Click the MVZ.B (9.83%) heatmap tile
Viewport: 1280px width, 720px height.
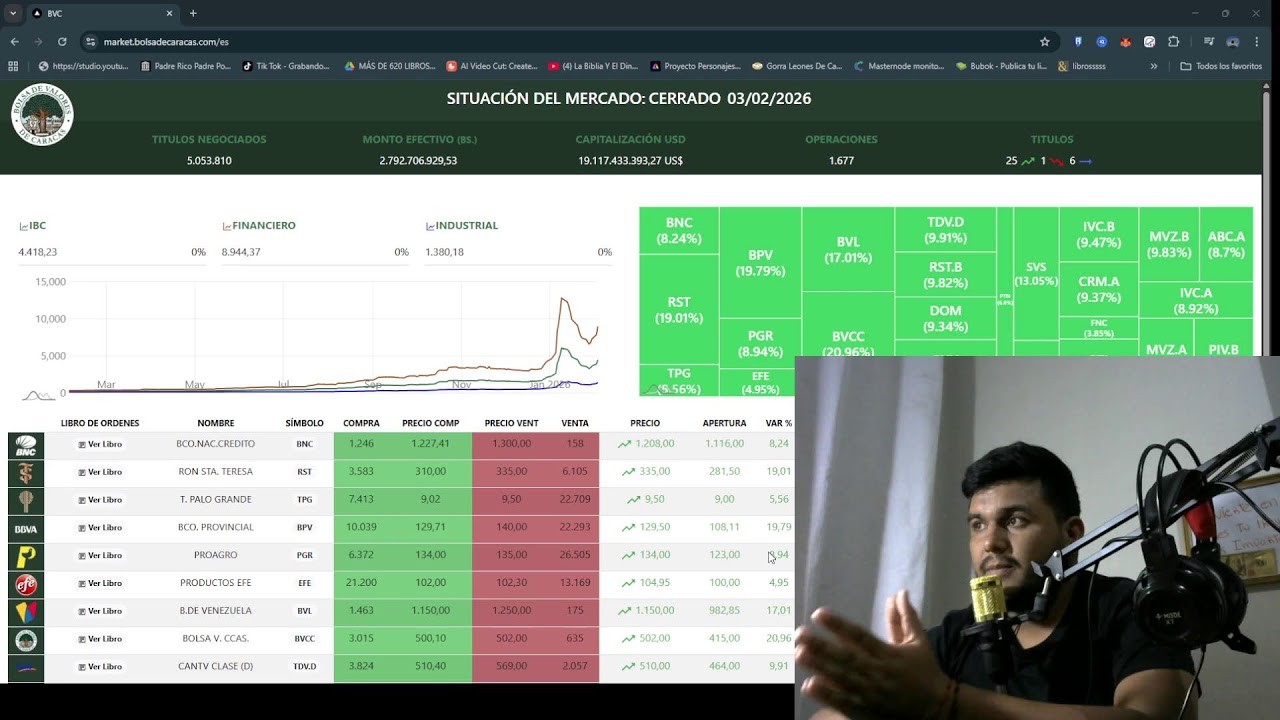coord(1168,245)
